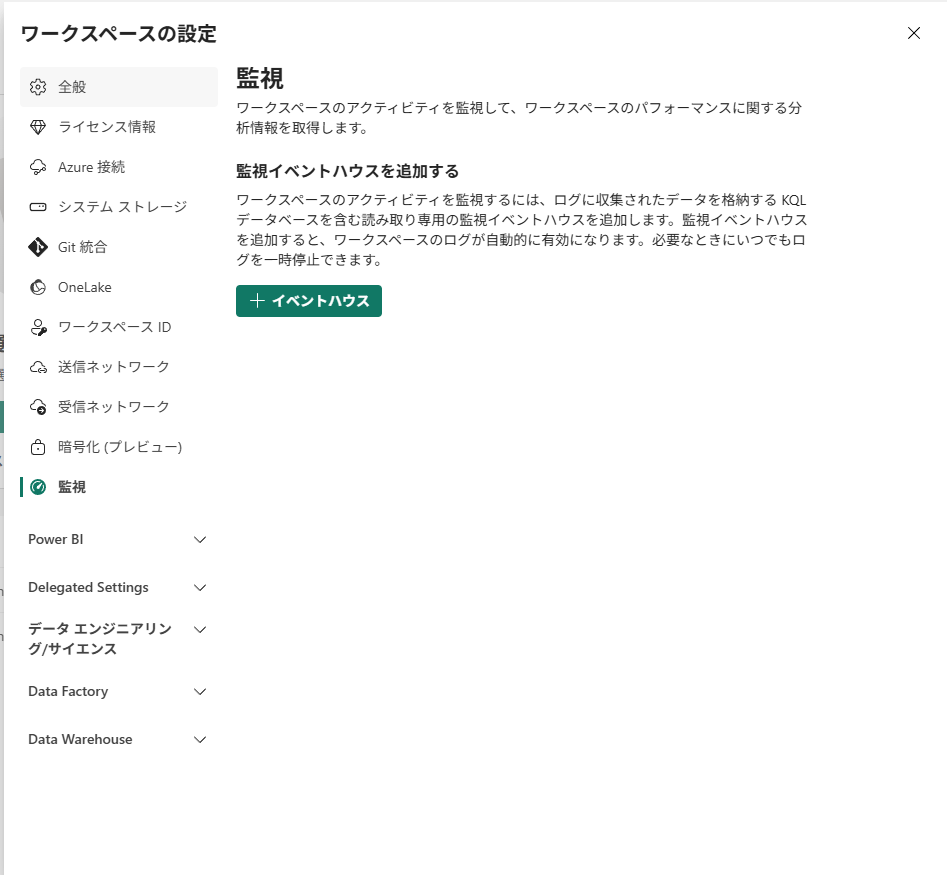Click the Delegated Settings label
947x875 pixels.
click(88, 588)
